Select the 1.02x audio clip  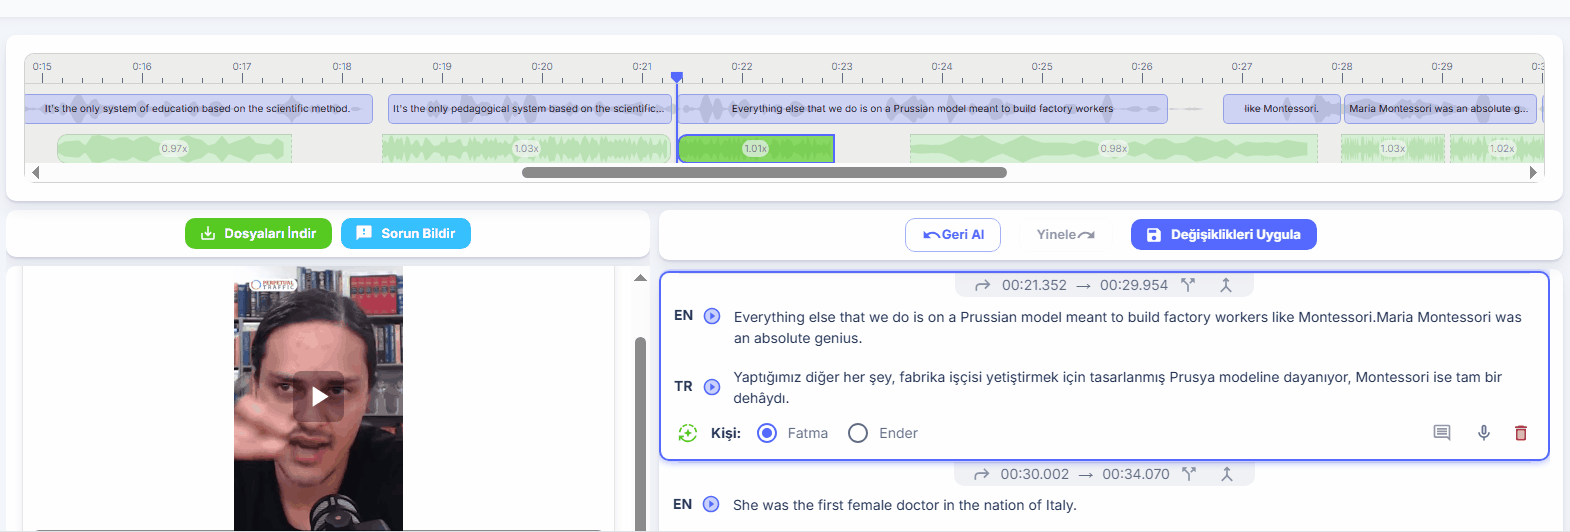tap(1498, 148)
